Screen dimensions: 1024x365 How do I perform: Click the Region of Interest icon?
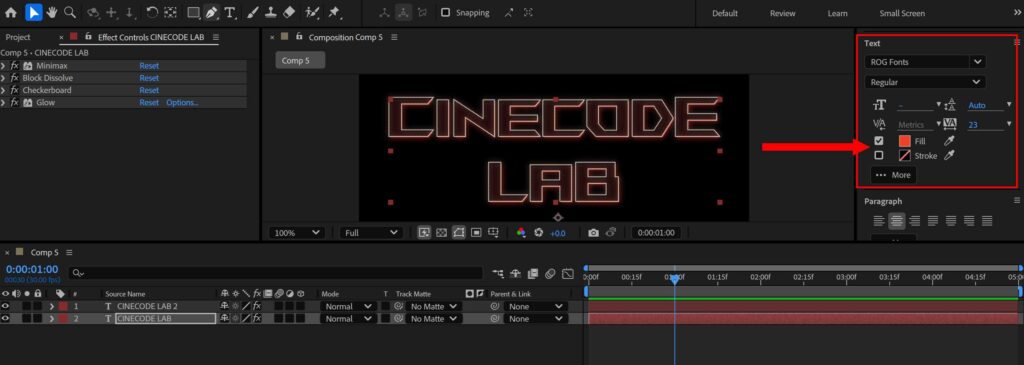click(476, 232)
